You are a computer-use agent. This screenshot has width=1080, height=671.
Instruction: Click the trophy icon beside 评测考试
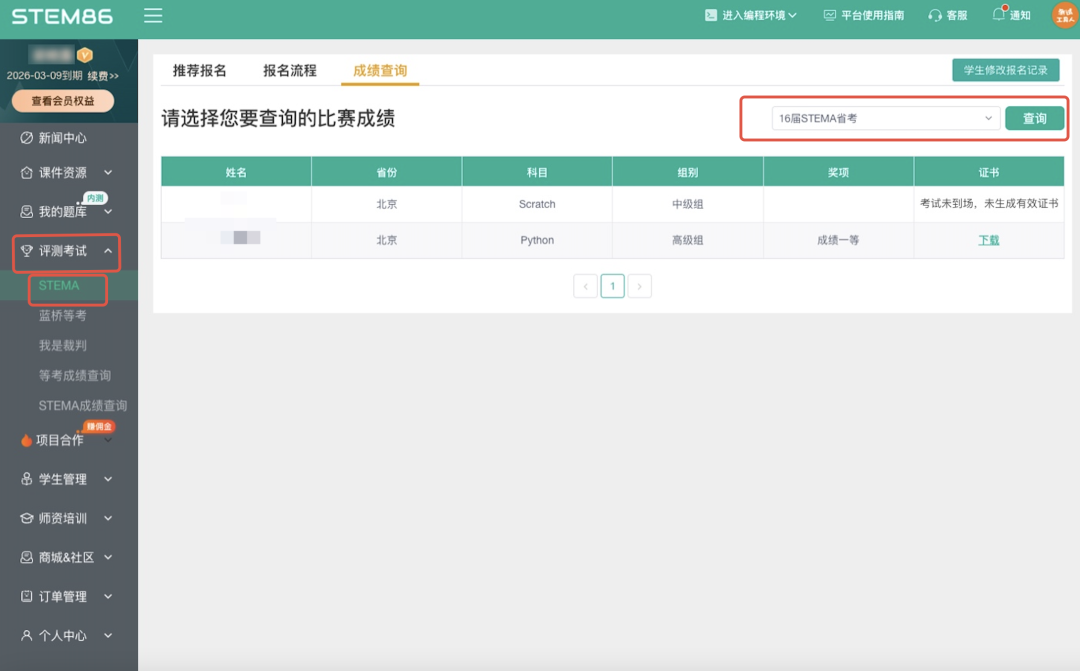click(27, 251)
